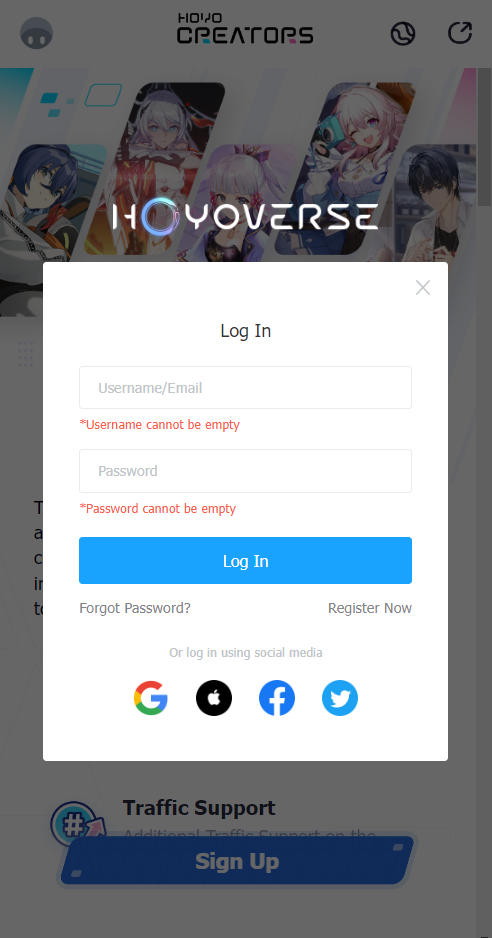Follow the Register Now link

tap(370, 608)
